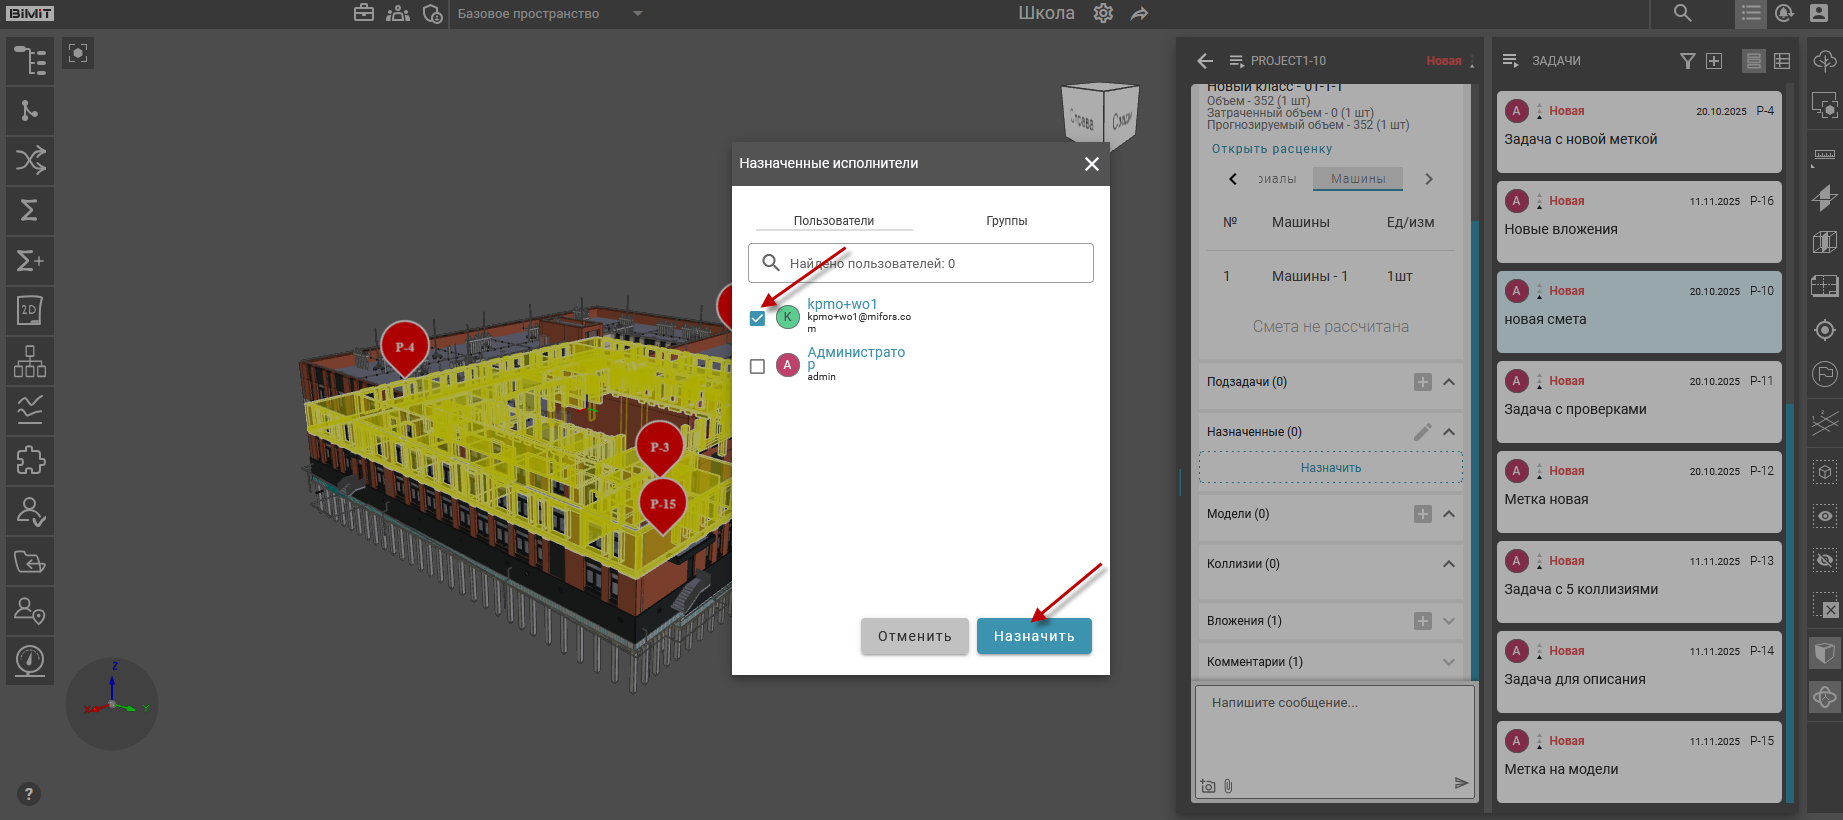Click the magnifier search icon in top bar
The image size is (1843, 820).
(1683, 14)
